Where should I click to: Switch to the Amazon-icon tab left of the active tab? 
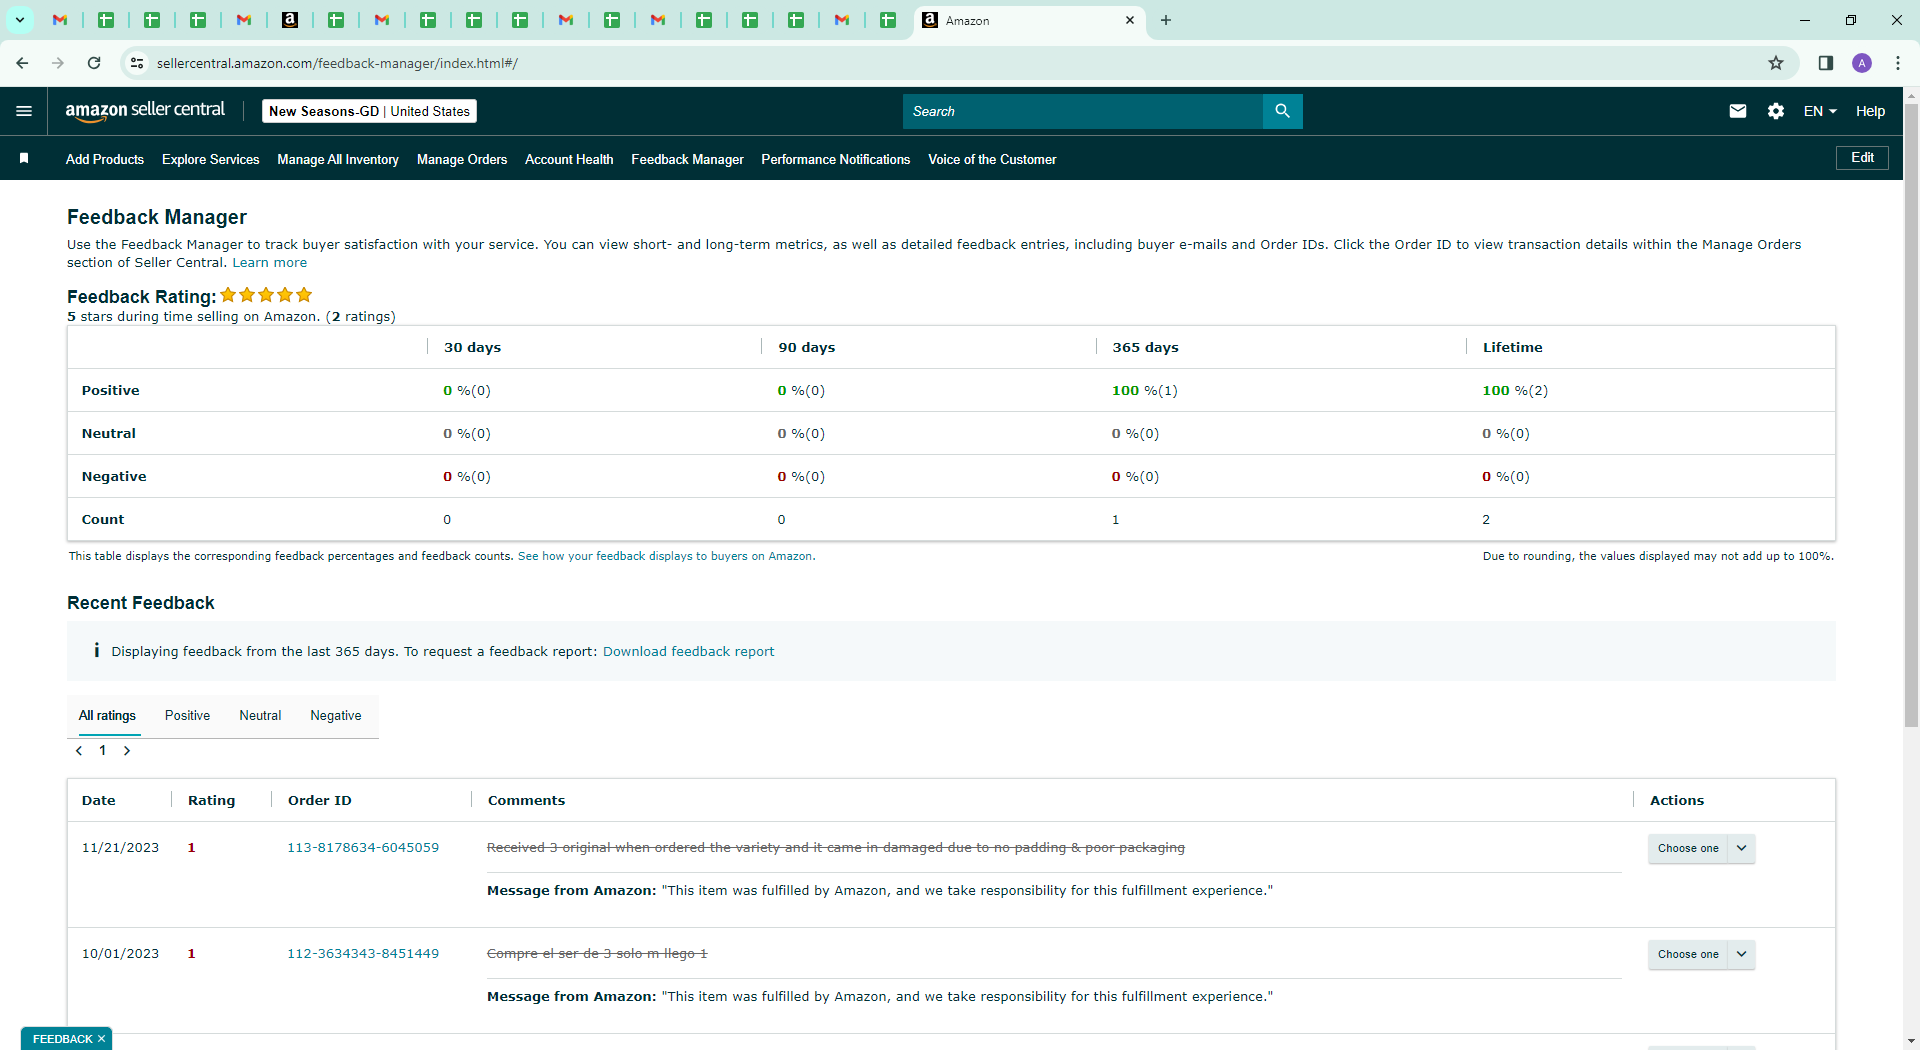pyautogui.click(x=290, y=20)
